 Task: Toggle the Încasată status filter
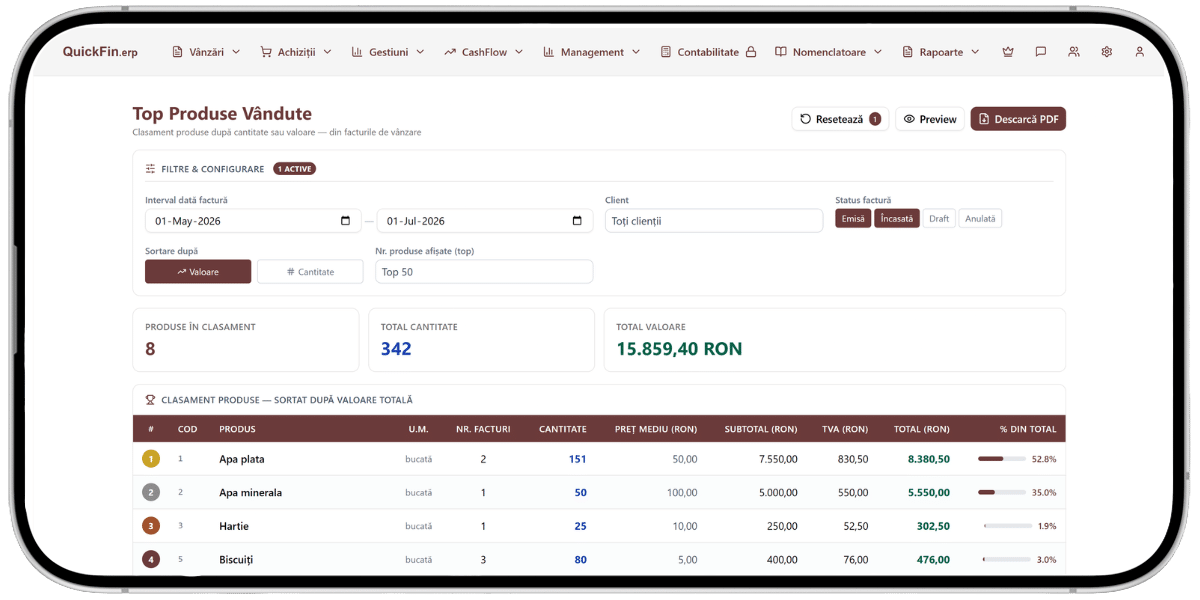click(x=897, y=219)
